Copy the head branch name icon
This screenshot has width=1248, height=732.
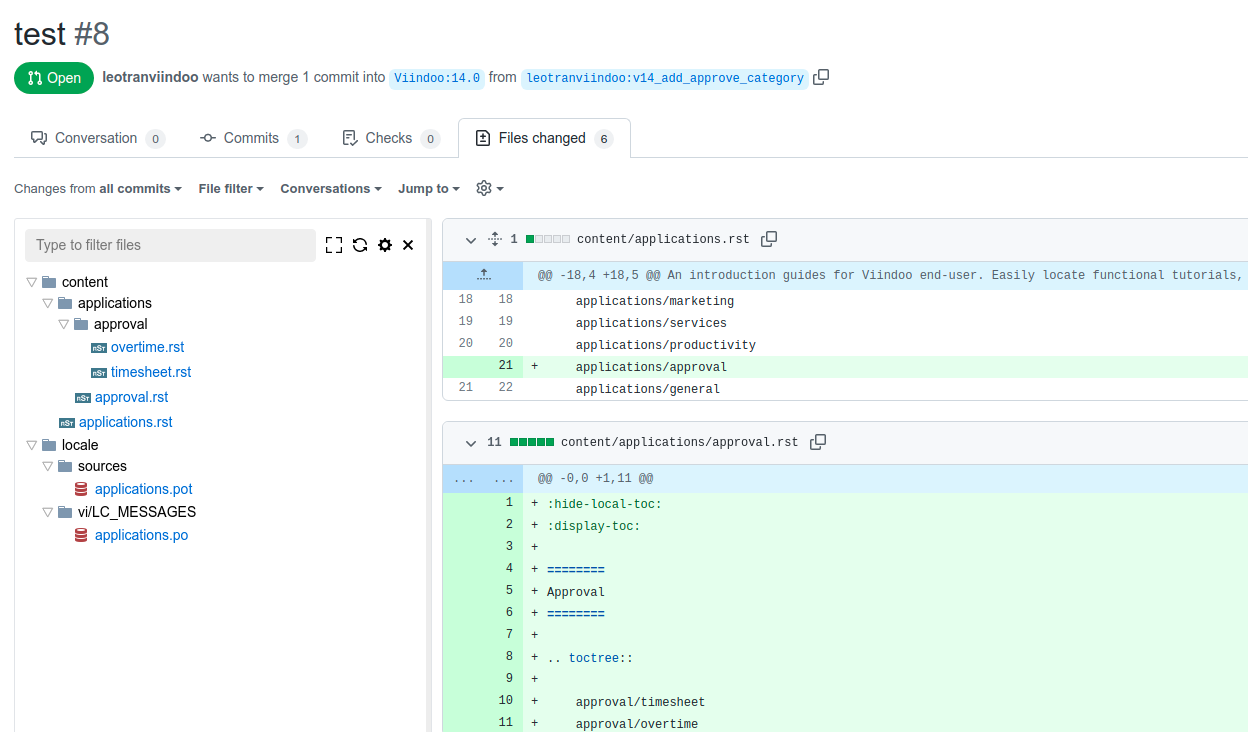click(x=821, y=77)
